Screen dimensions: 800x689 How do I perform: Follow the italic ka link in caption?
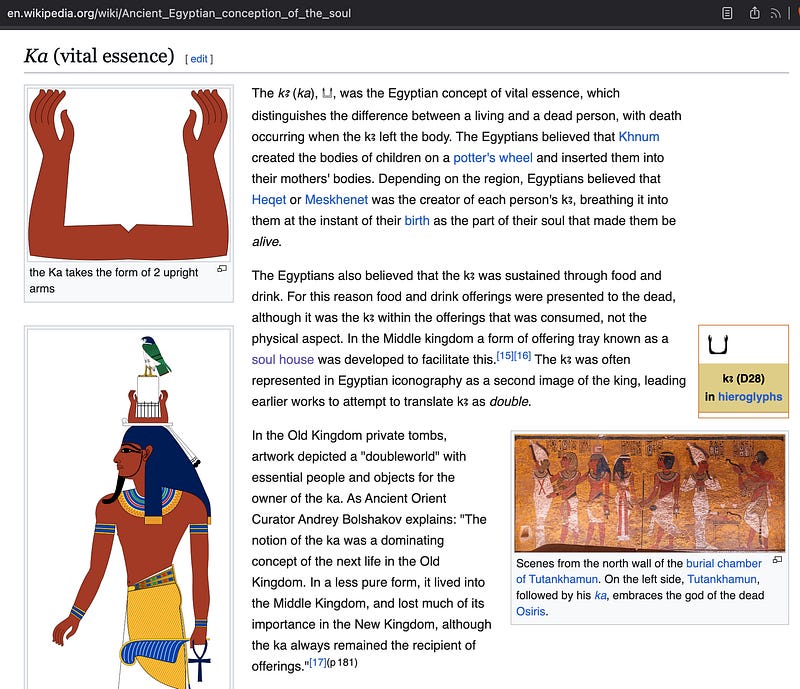point(601,595)
